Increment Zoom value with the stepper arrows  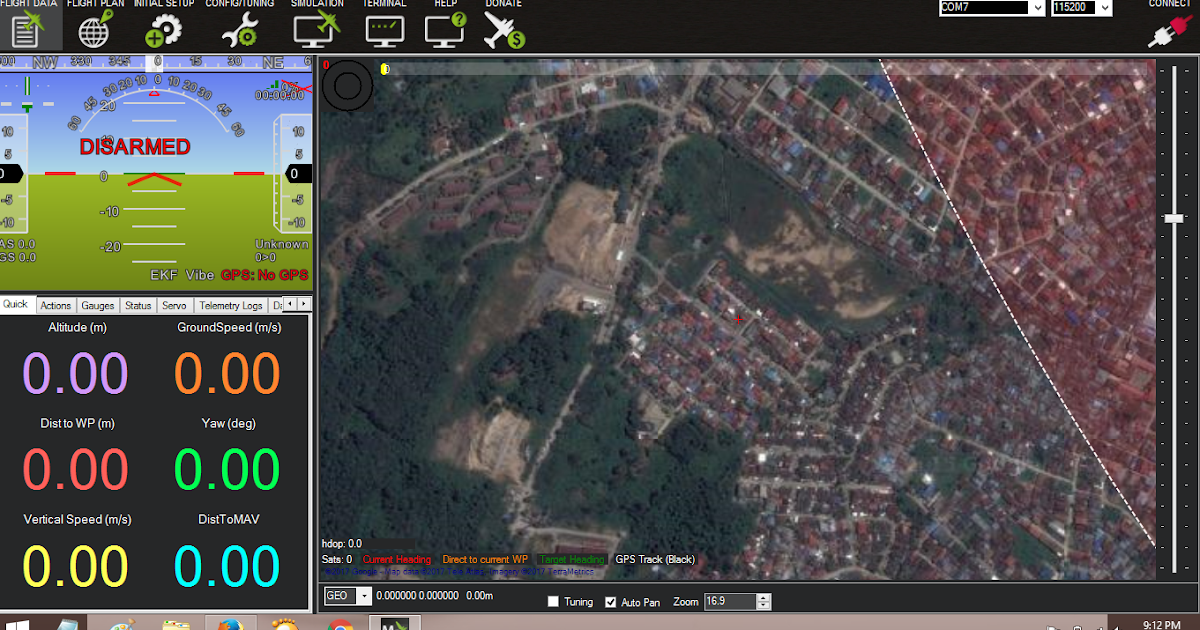763,597
